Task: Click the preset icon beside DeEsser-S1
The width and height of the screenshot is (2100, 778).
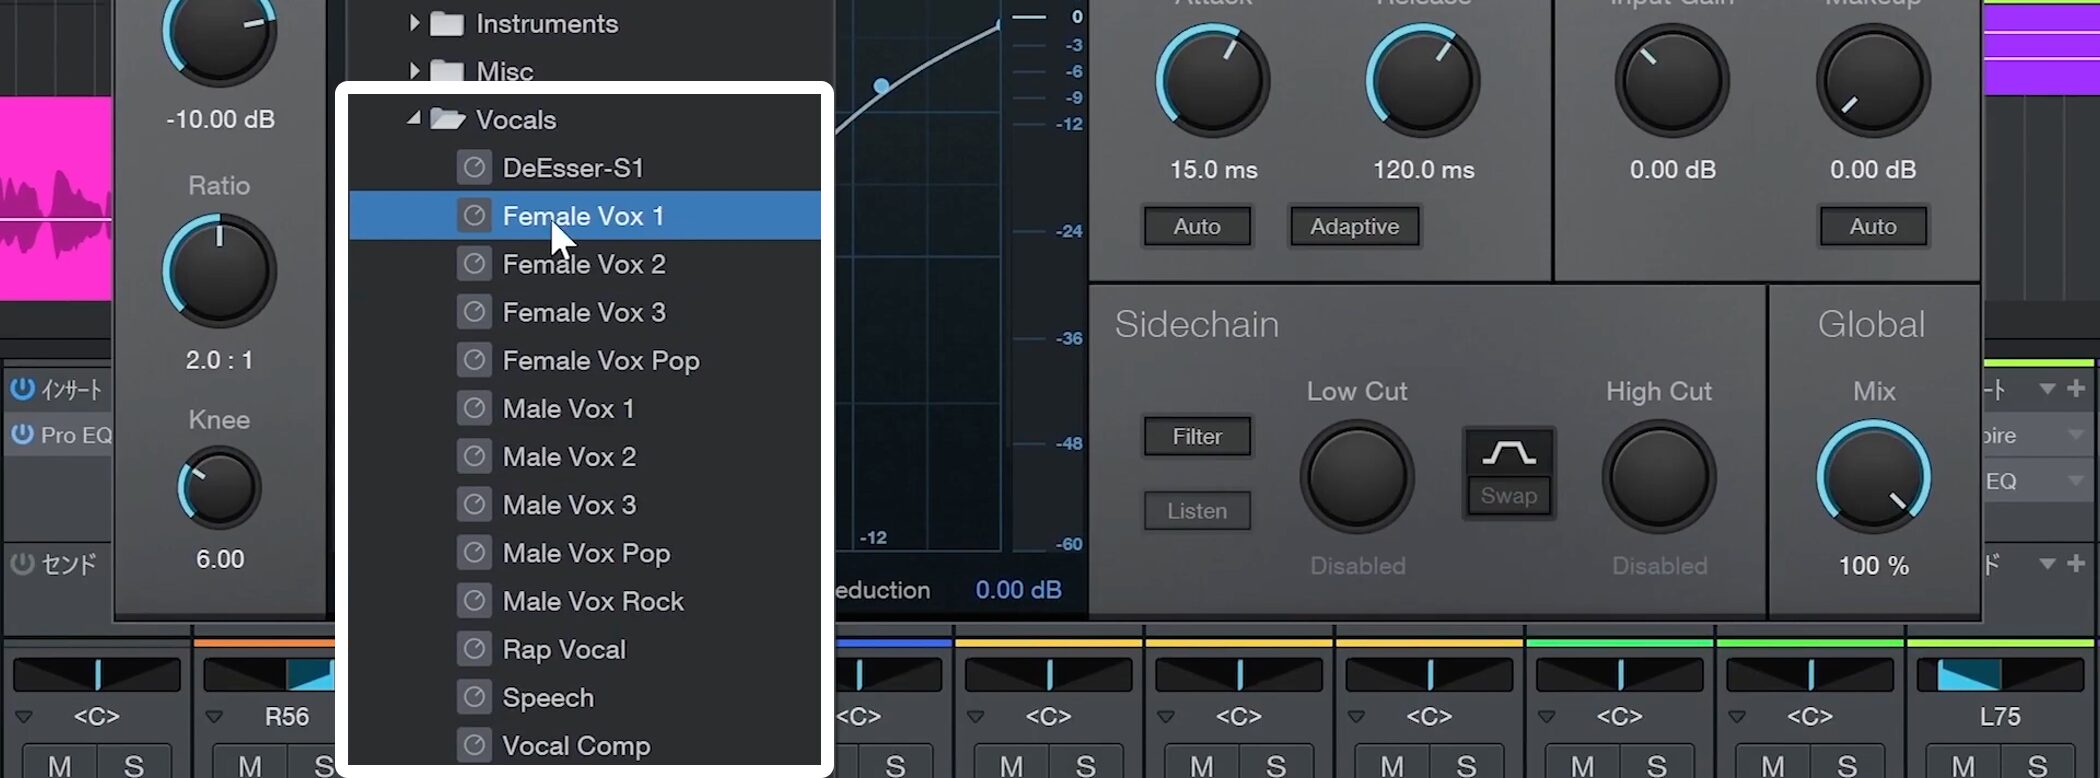Action: coord(474,167)
